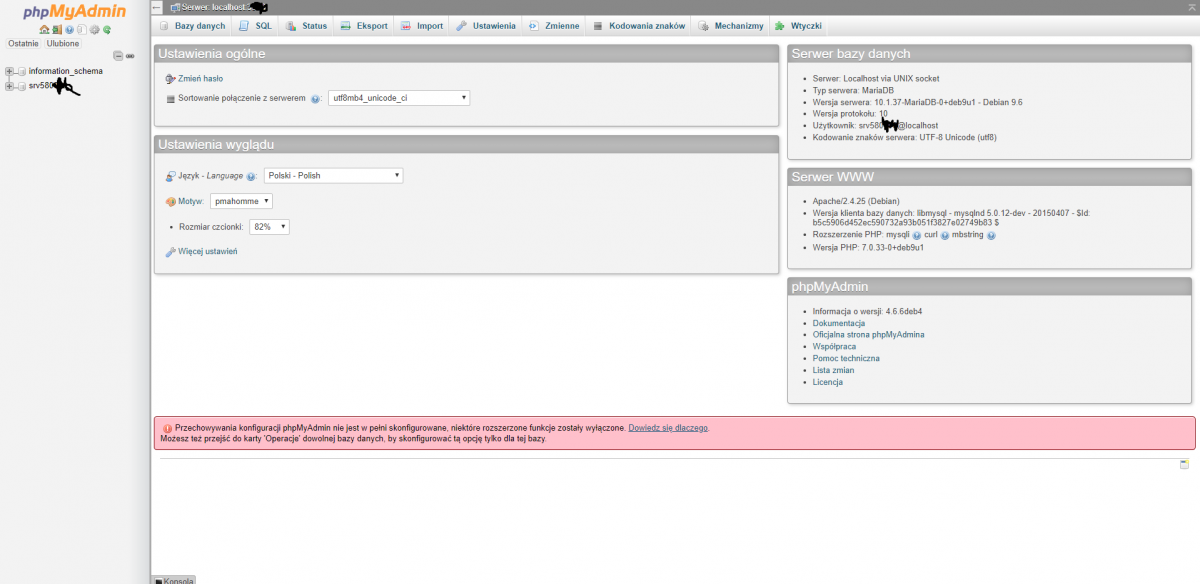The image size is (1200, 584).
Task: Open the MySQL documentation page icon in sidebar
Action: pyautogui.click(x=82, y=30)
